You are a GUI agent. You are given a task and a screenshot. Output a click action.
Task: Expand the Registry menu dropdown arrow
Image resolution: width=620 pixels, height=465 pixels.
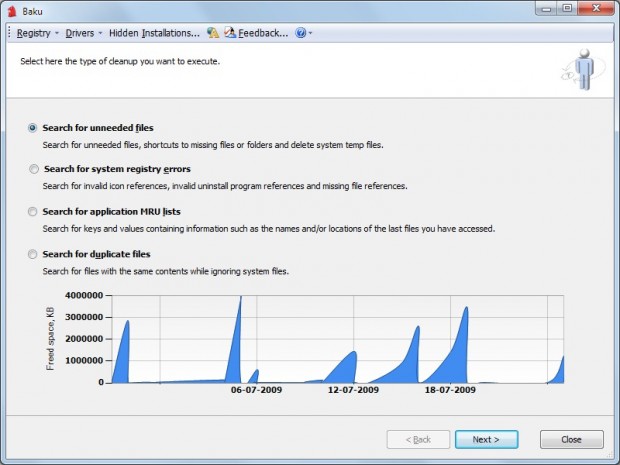57,33
